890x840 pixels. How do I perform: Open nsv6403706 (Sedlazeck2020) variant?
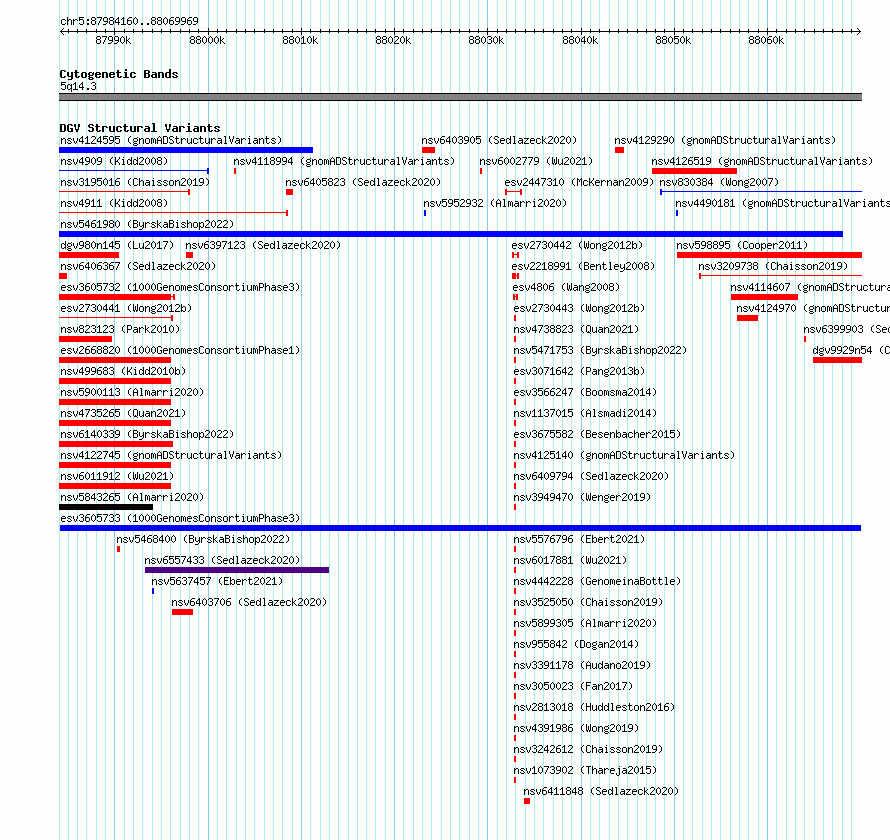[249, 602]
